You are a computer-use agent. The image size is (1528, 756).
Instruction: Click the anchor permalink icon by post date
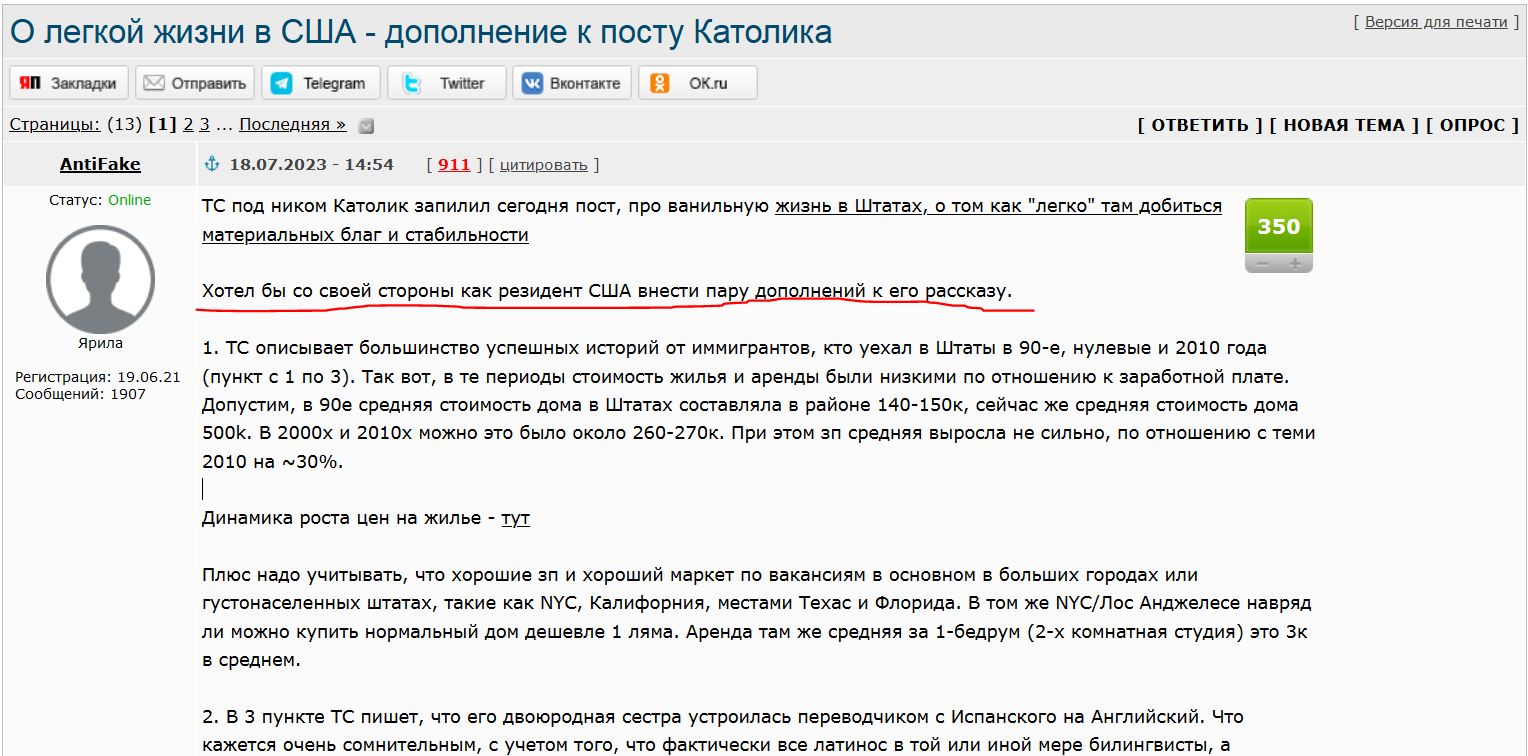212,164
